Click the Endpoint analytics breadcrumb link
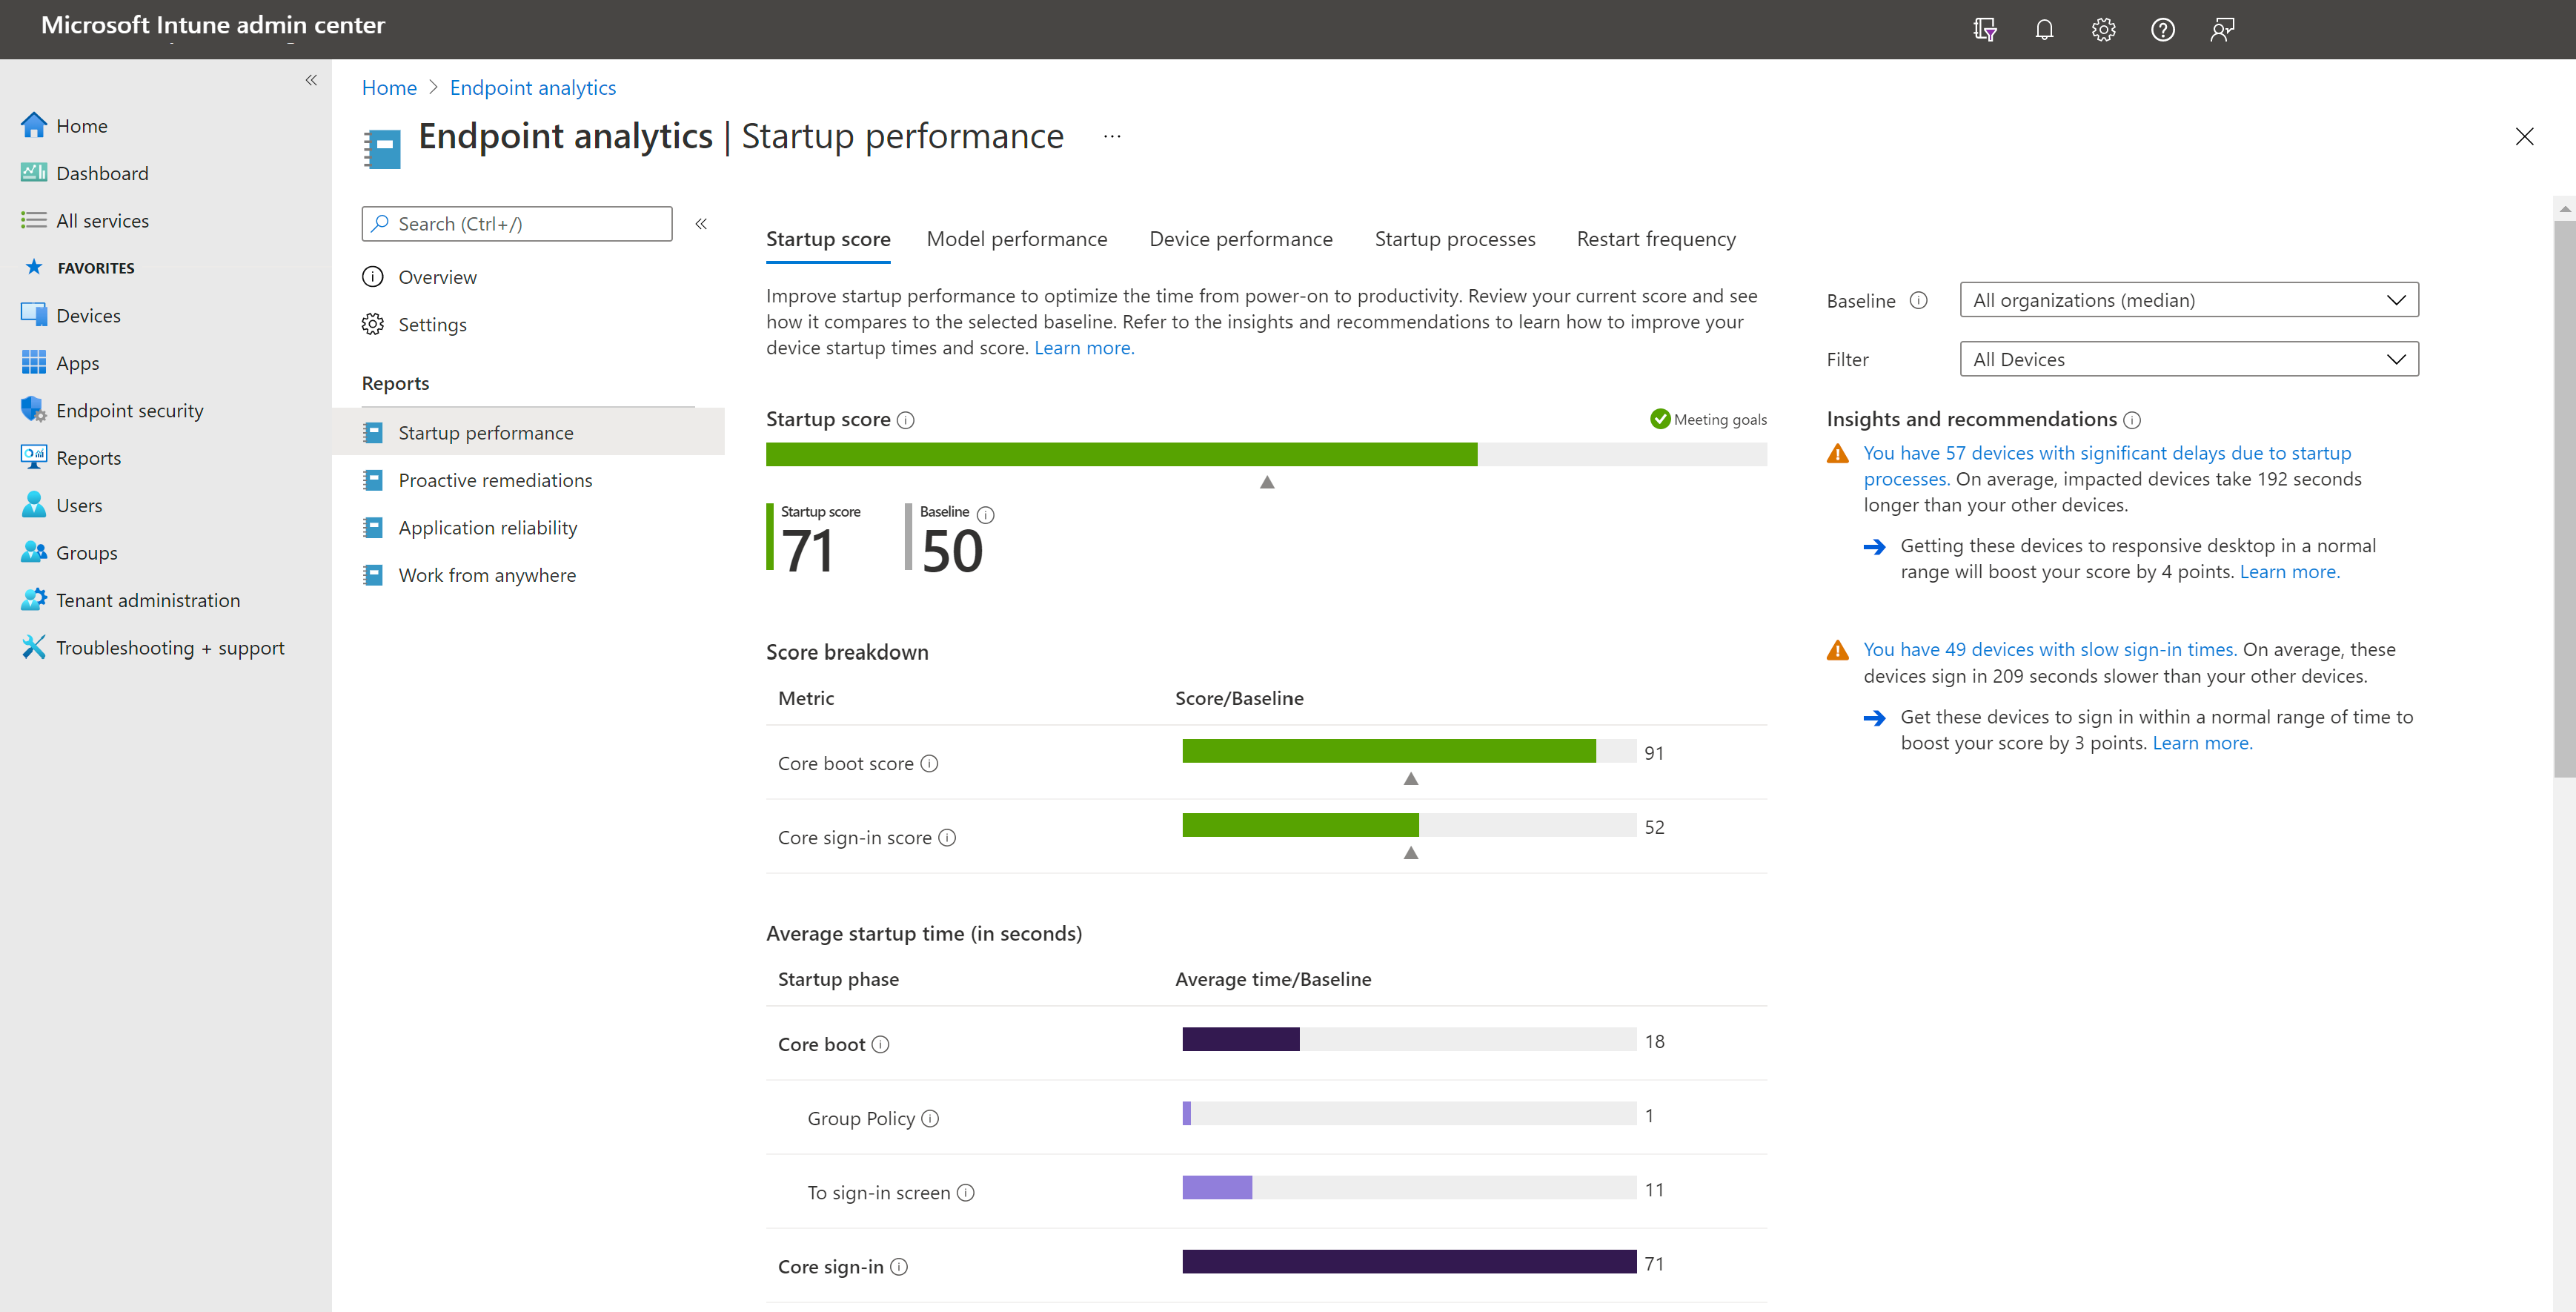 coord(532,88)
